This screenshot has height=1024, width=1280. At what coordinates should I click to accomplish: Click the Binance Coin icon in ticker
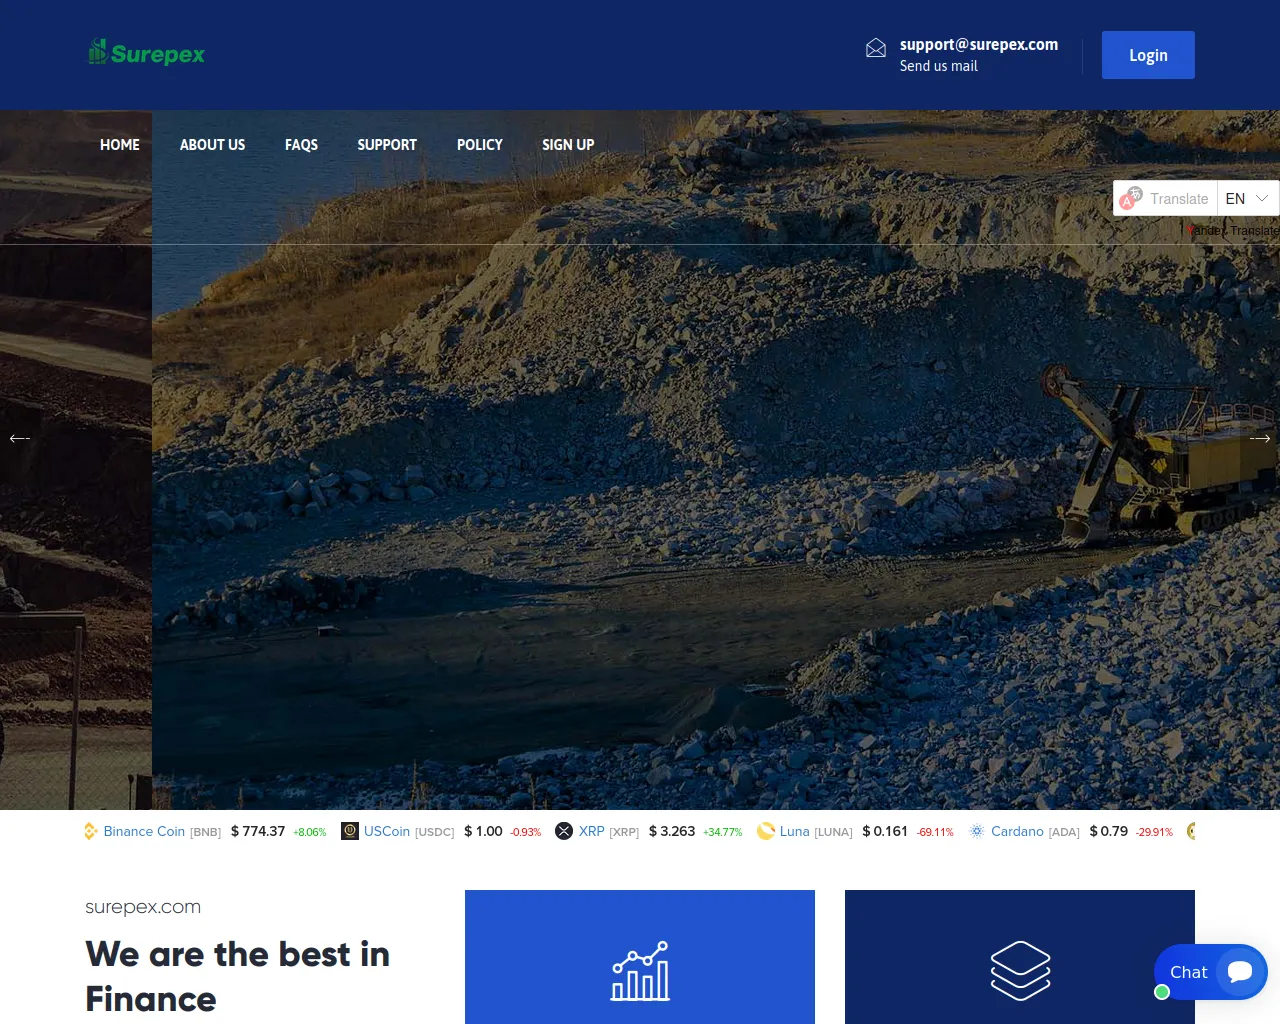click(x=91, y=831)
